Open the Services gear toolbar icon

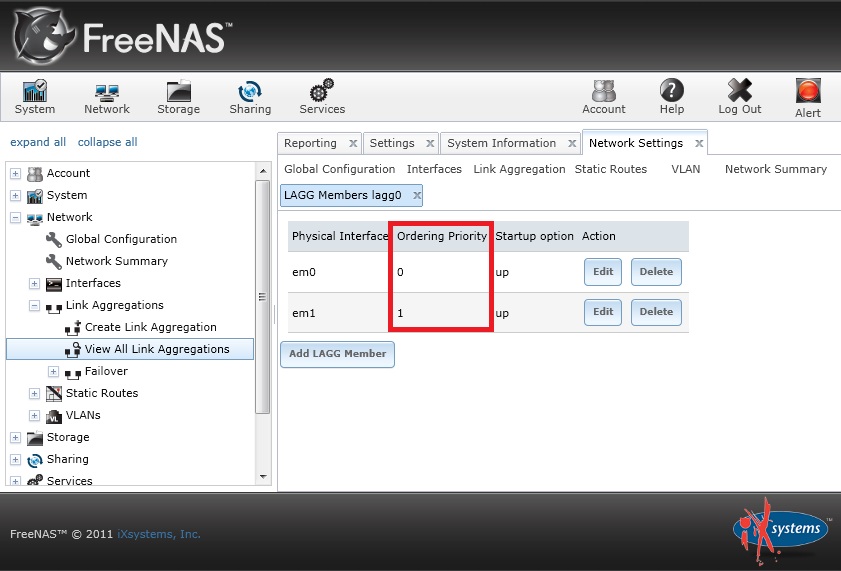[322, 97]
